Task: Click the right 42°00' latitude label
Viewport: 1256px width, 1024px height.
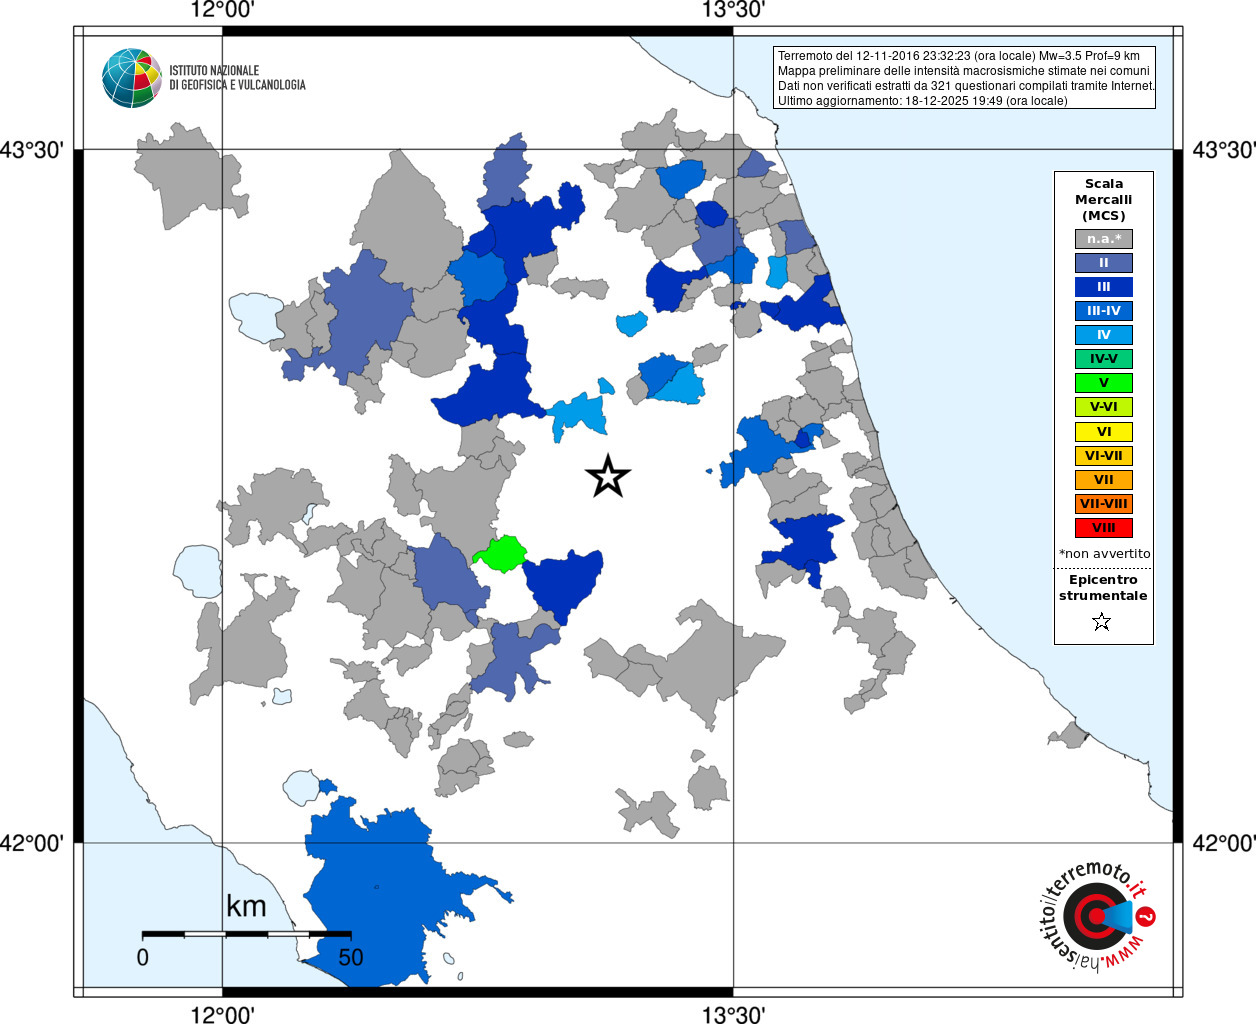Action: coord(1224,843)
